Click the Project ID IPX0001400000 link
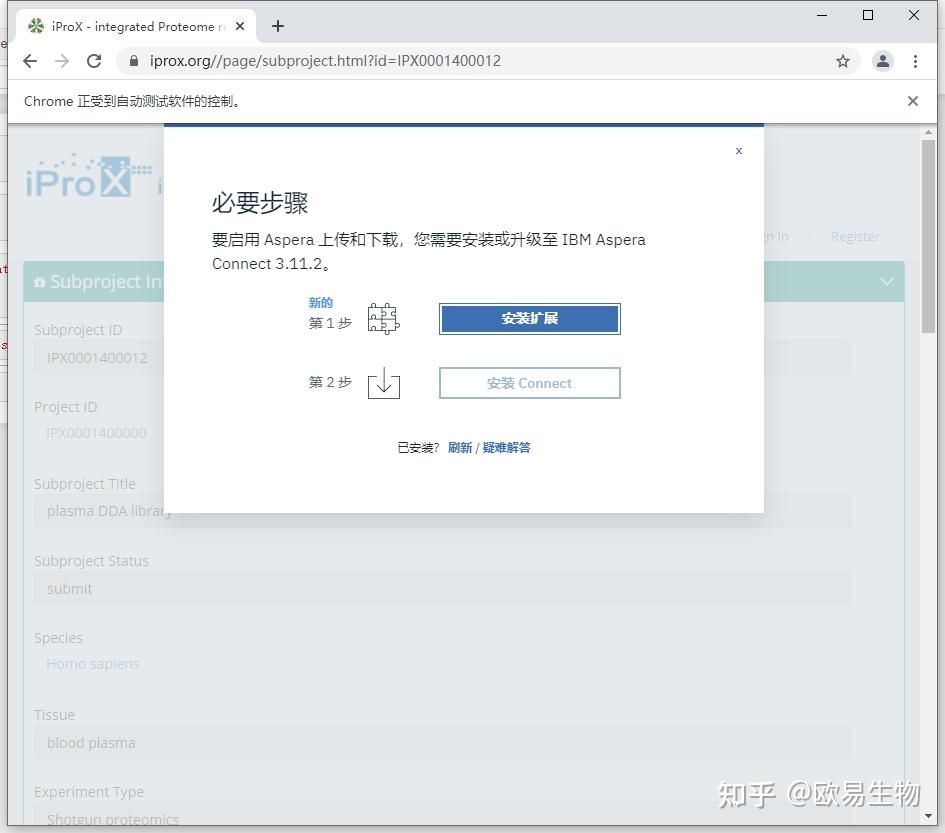Screen dimensions: 945x833 96,433
